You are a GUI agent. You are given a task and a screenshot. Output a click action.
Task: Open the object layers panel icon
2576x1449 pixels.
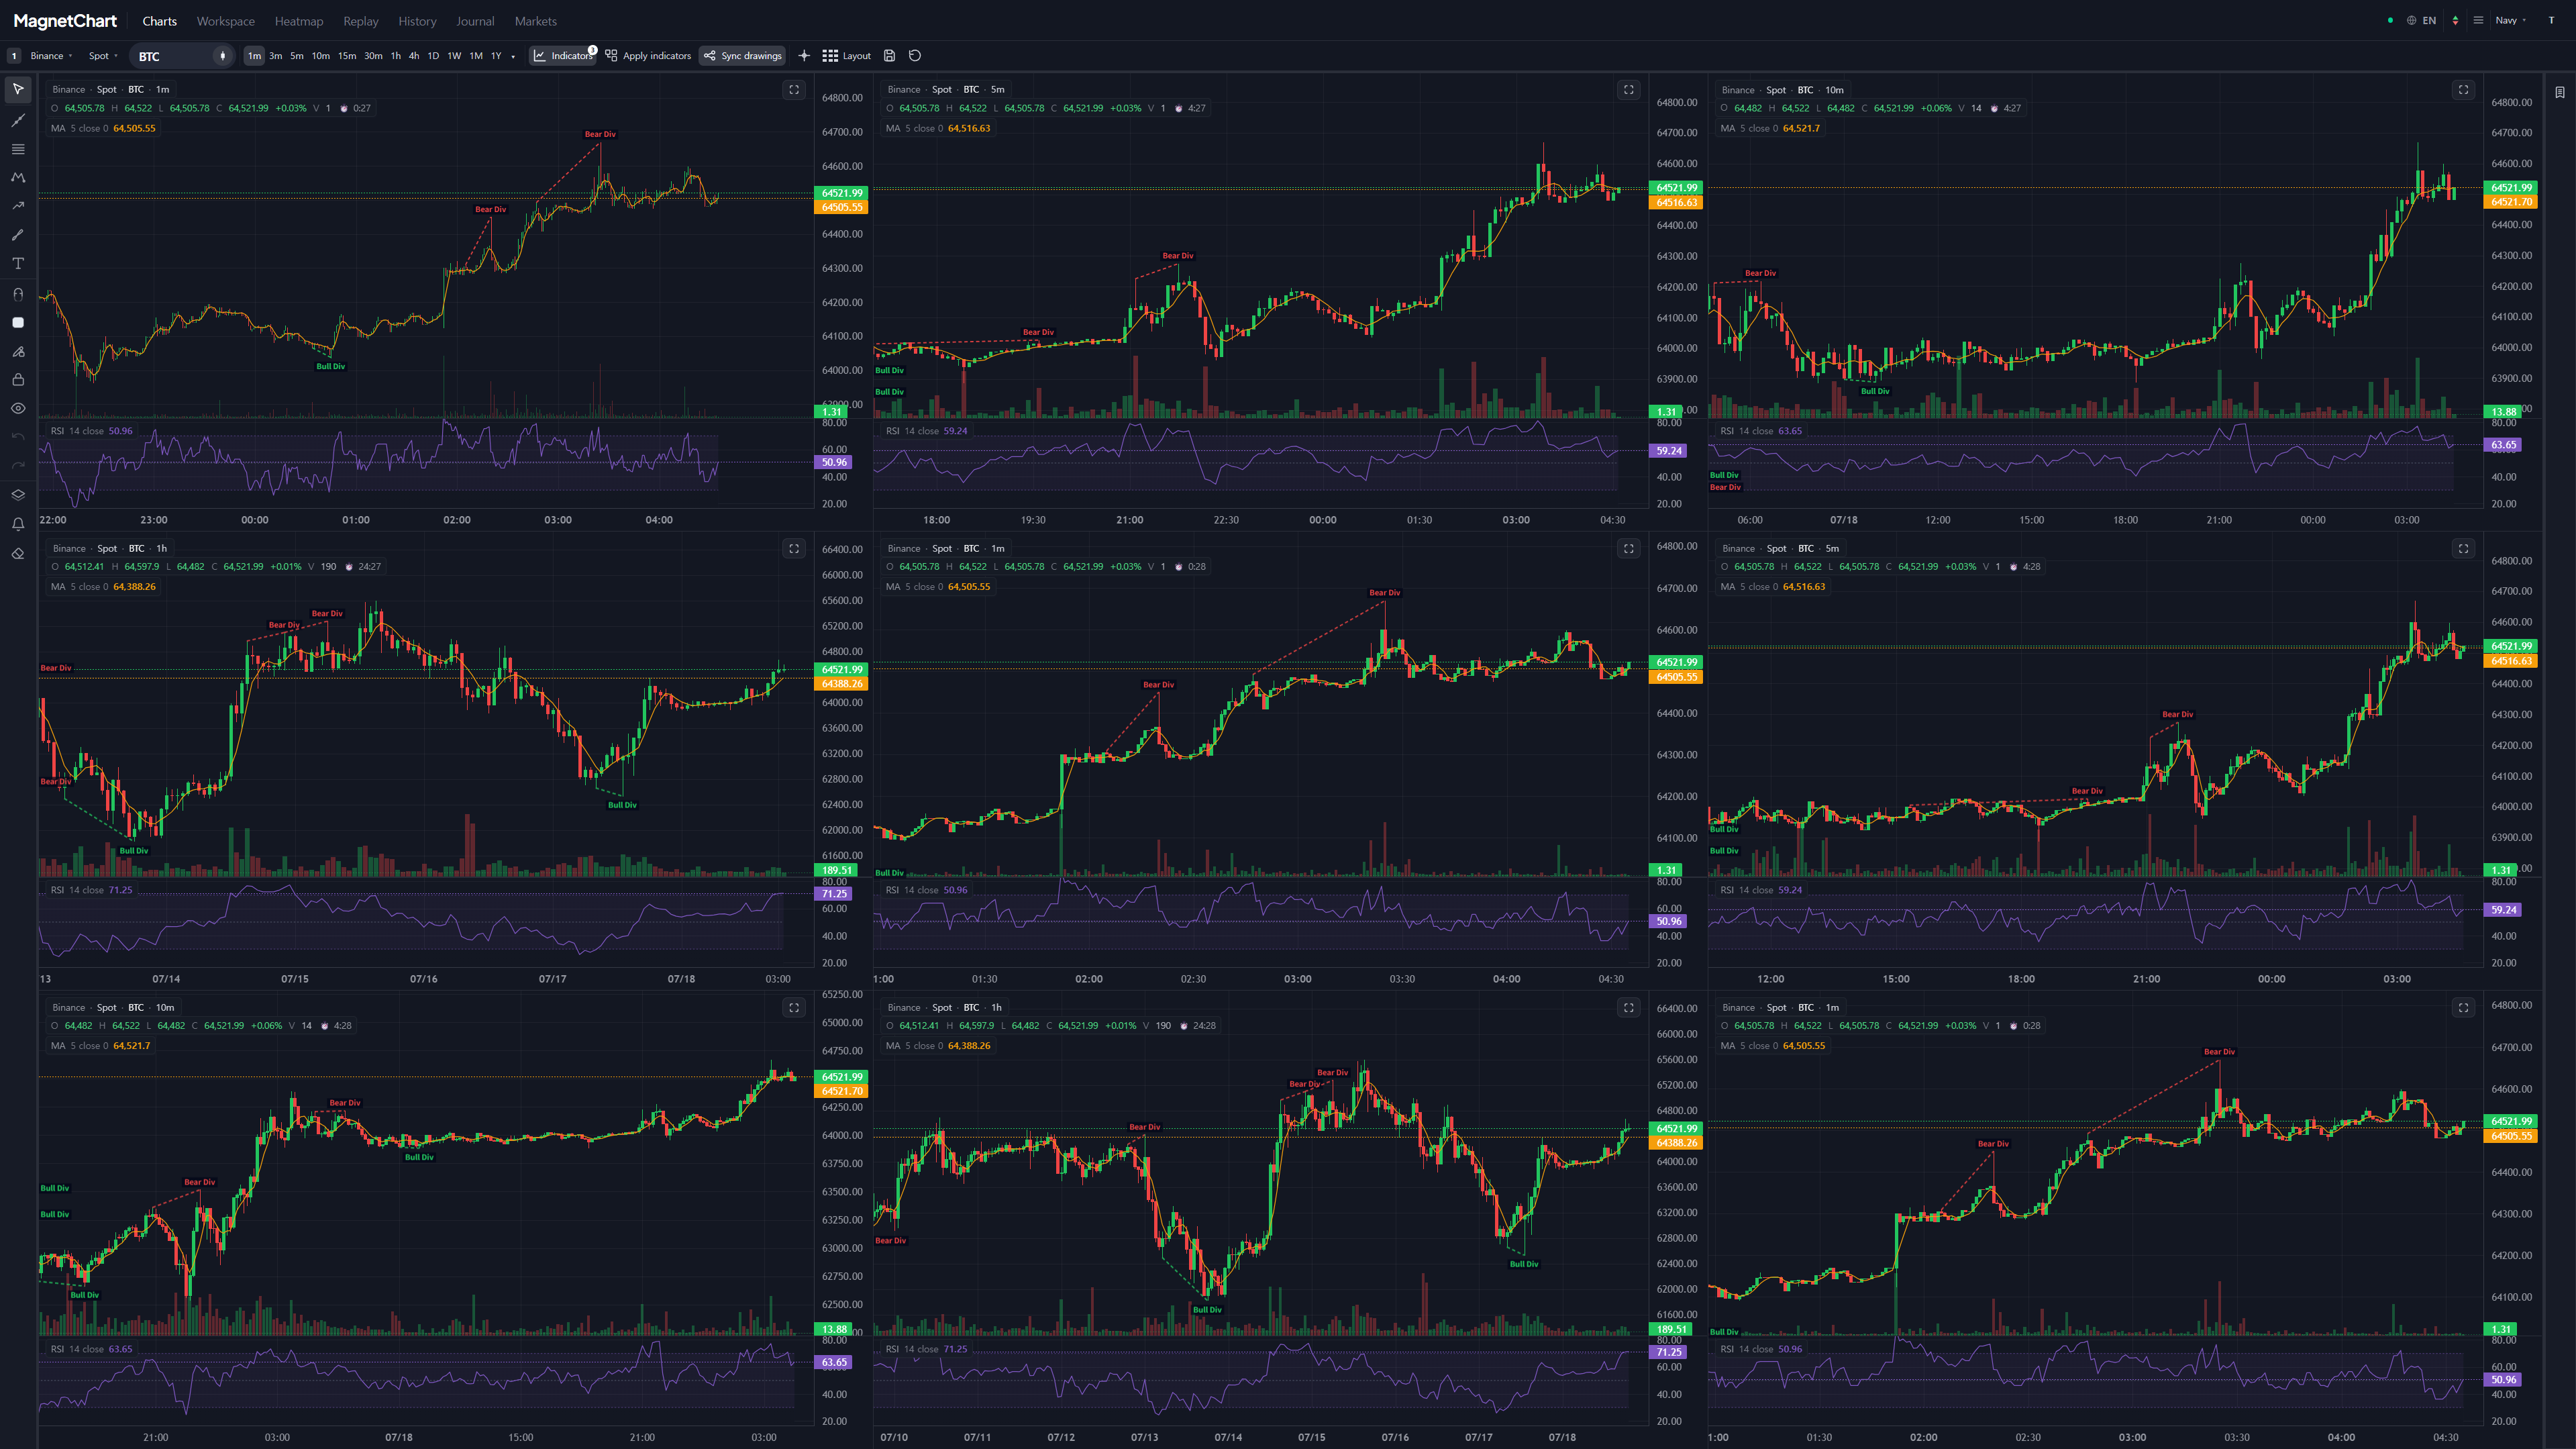18,495
